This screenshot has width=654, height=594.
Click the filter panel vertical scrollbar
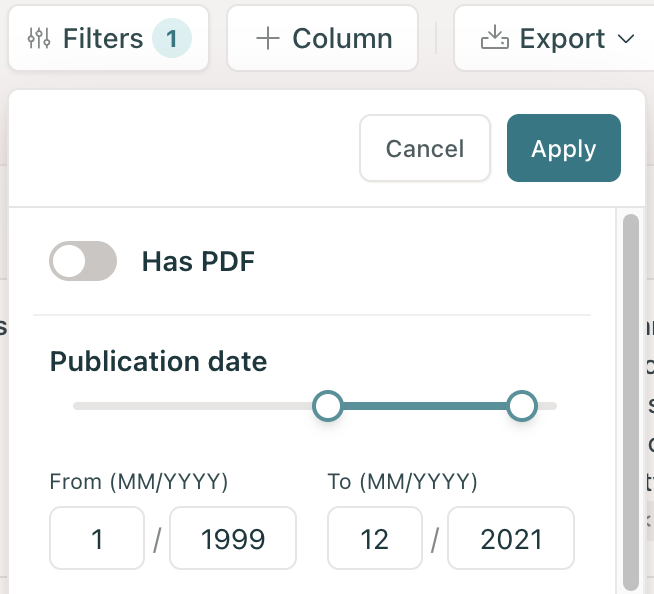pyautogui.click(x=630, y=400)
